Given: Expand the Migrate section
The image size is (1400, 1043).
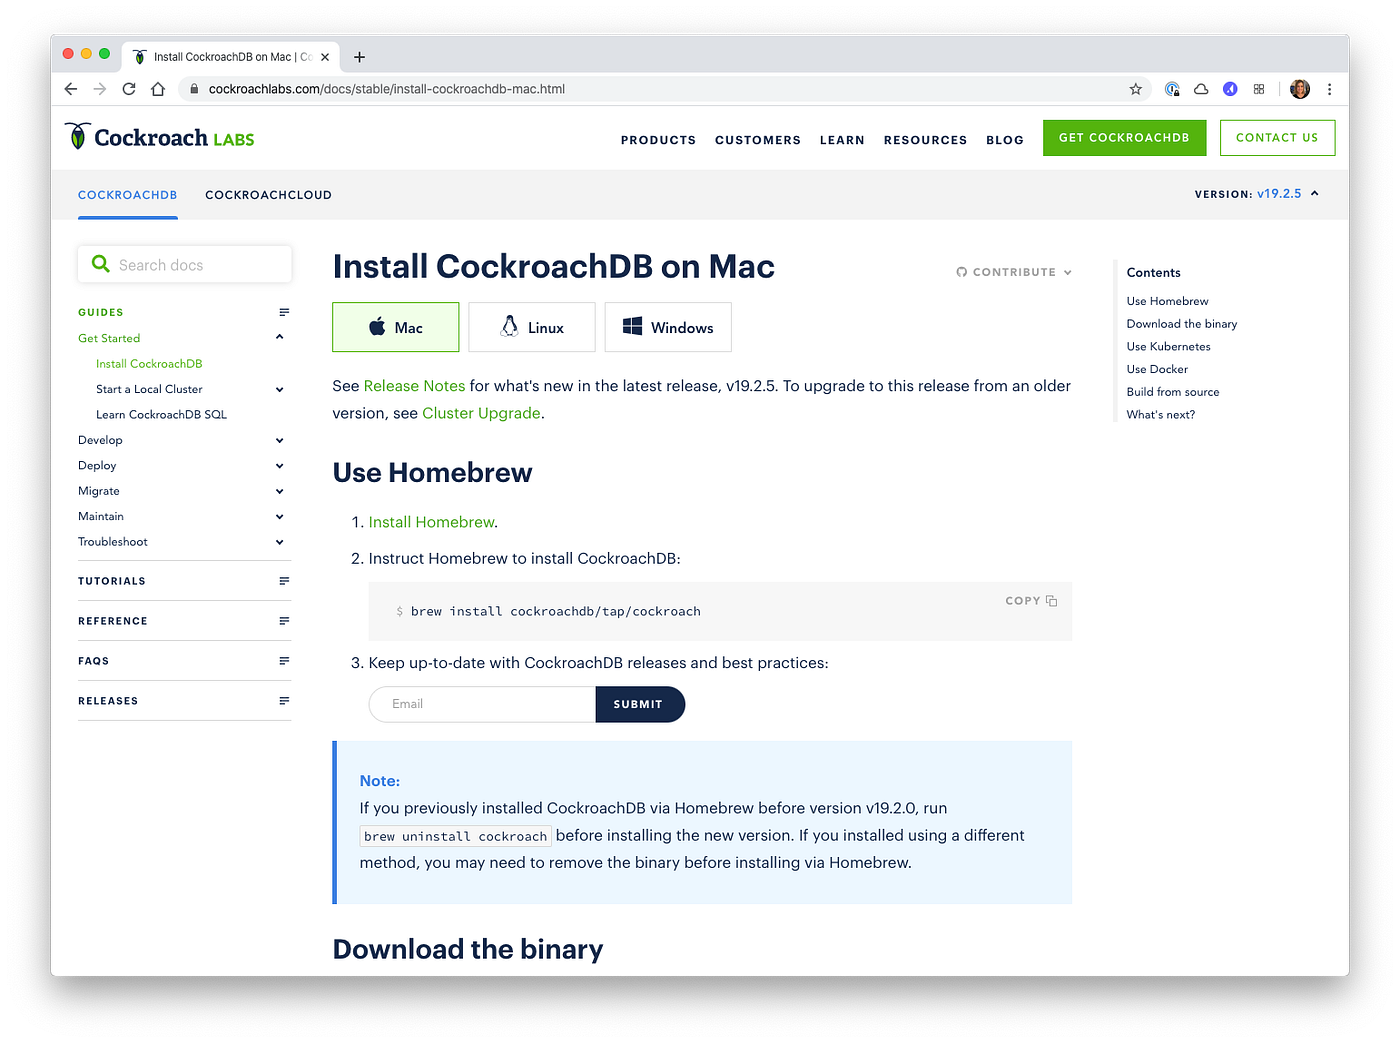Looking at the screenshot, I should (x=280, y=491).
